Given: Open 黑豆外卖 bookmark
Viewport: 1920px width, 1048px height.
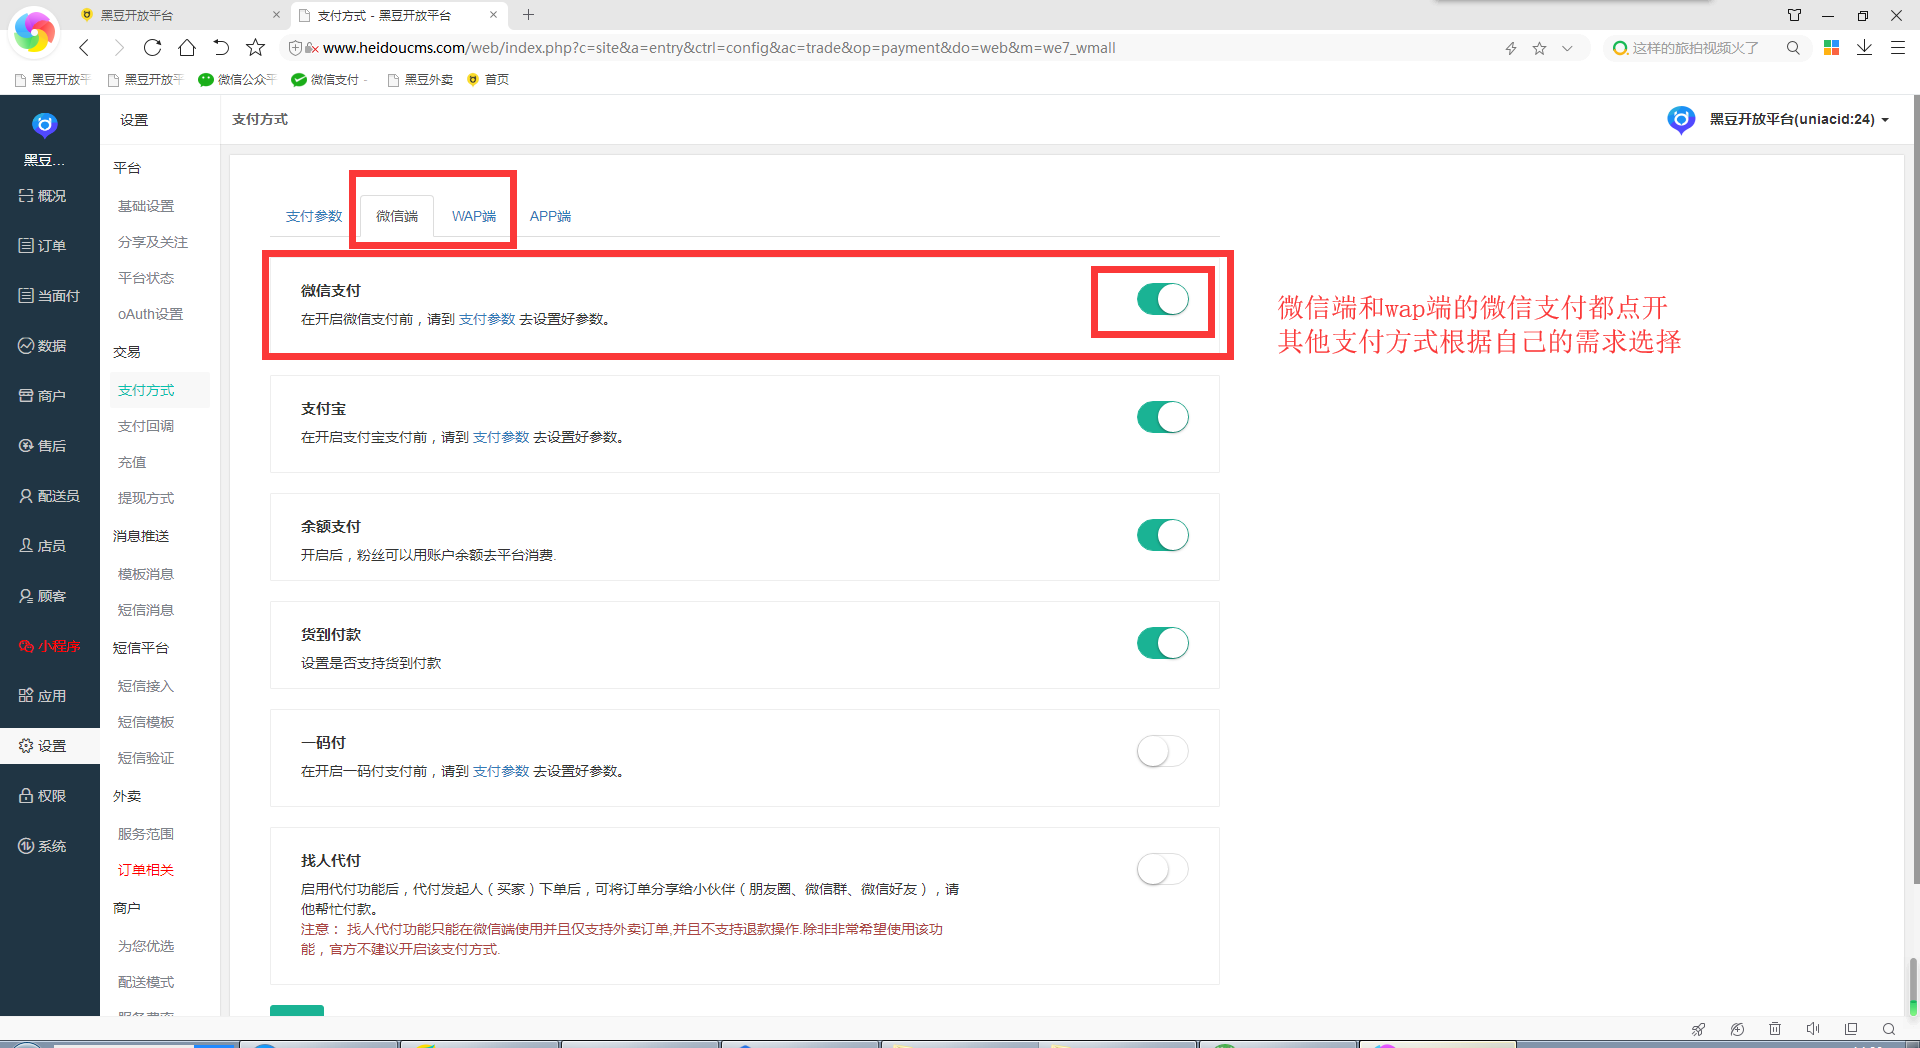Looking at the screenshot, I should click(x=420, y=80).
